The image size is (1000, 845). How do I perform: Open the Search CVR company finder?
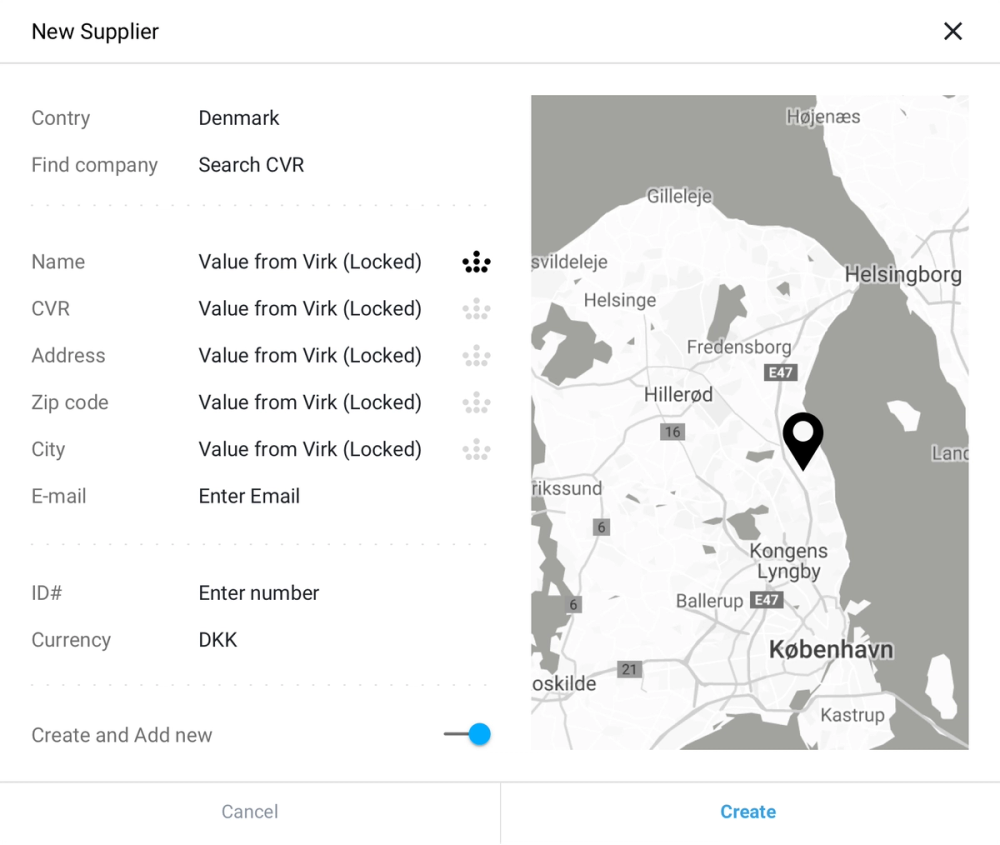[x=251, y=164]
